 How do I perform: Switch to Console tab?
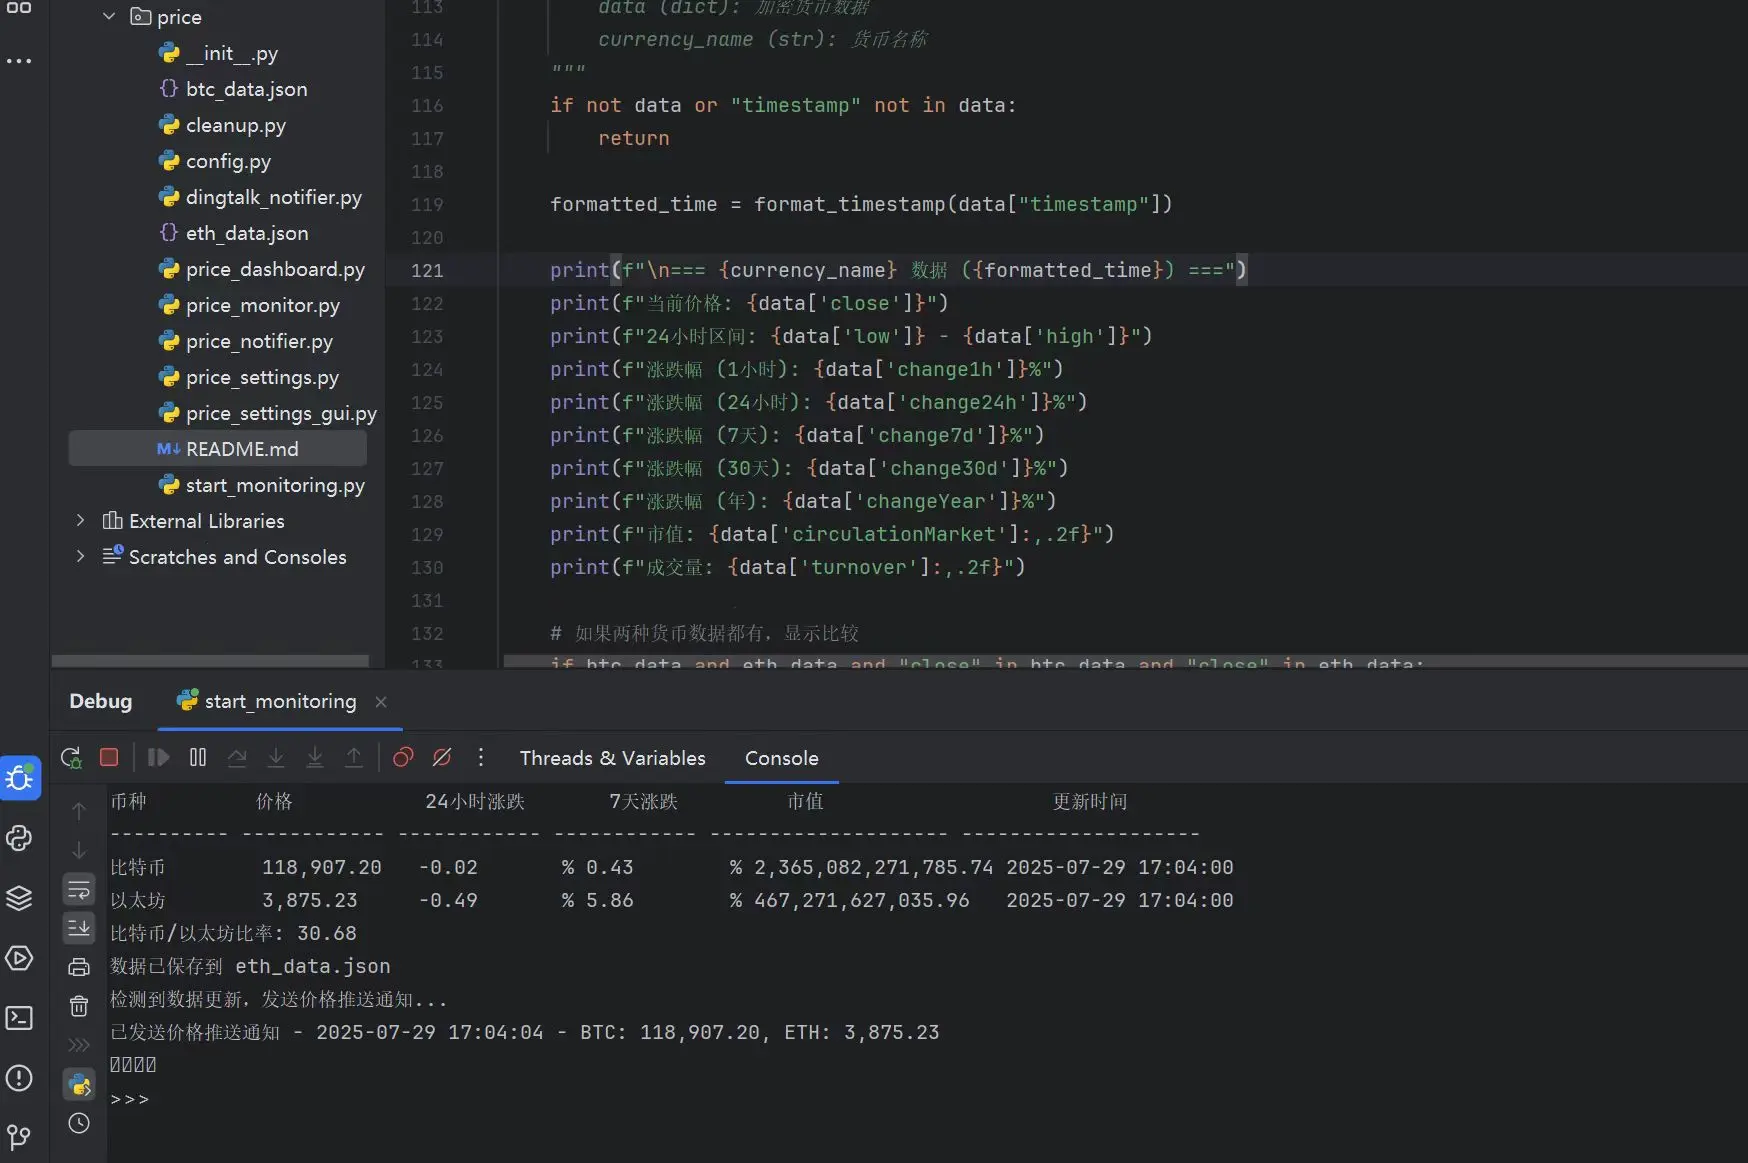pyautogui.click(x=781, y=758)
